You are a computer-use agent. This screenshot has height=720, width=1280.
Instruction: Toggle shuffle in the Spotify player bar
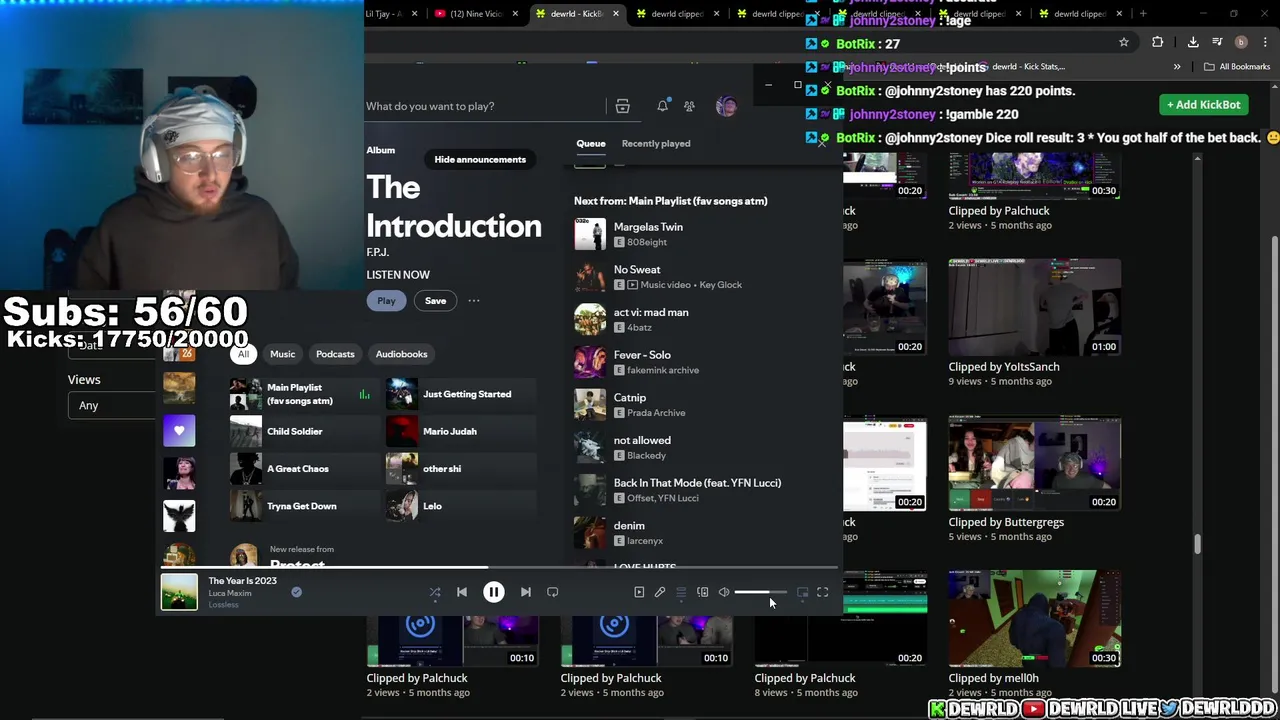click(435, 592)
